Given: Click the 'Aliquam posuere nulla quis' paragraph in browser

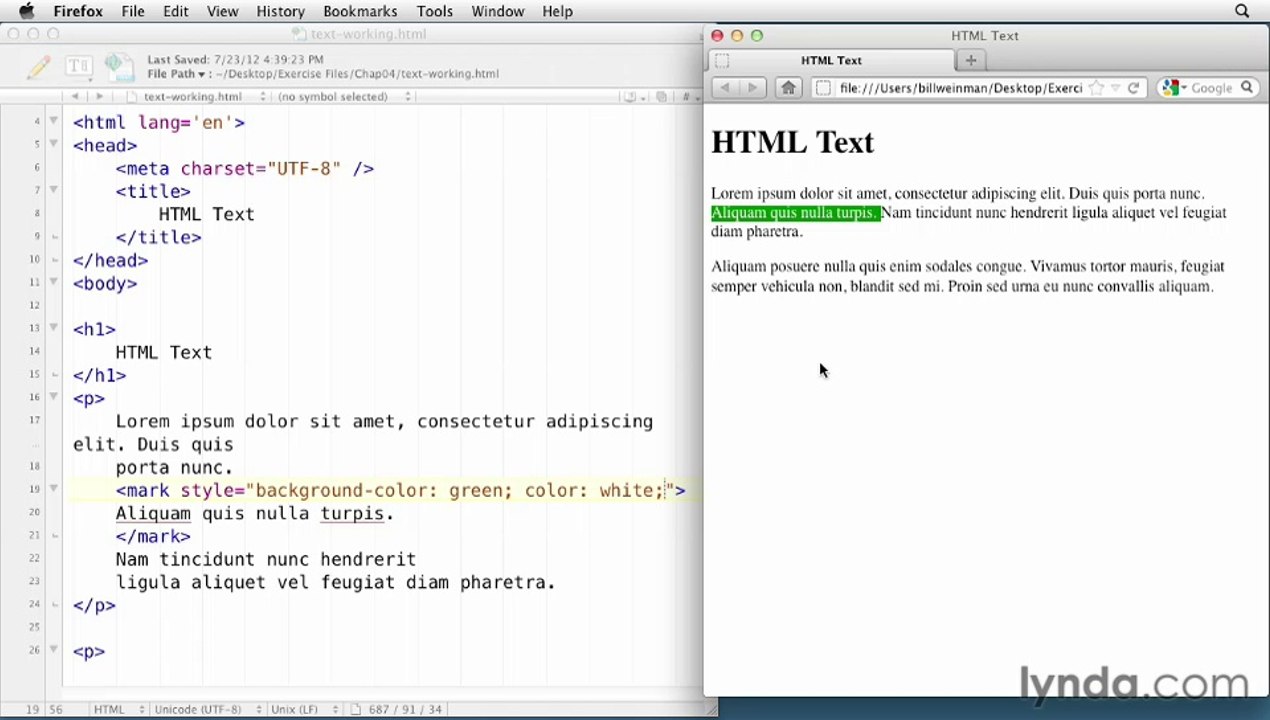Looking at the screenshot, I should pos(967,276).
